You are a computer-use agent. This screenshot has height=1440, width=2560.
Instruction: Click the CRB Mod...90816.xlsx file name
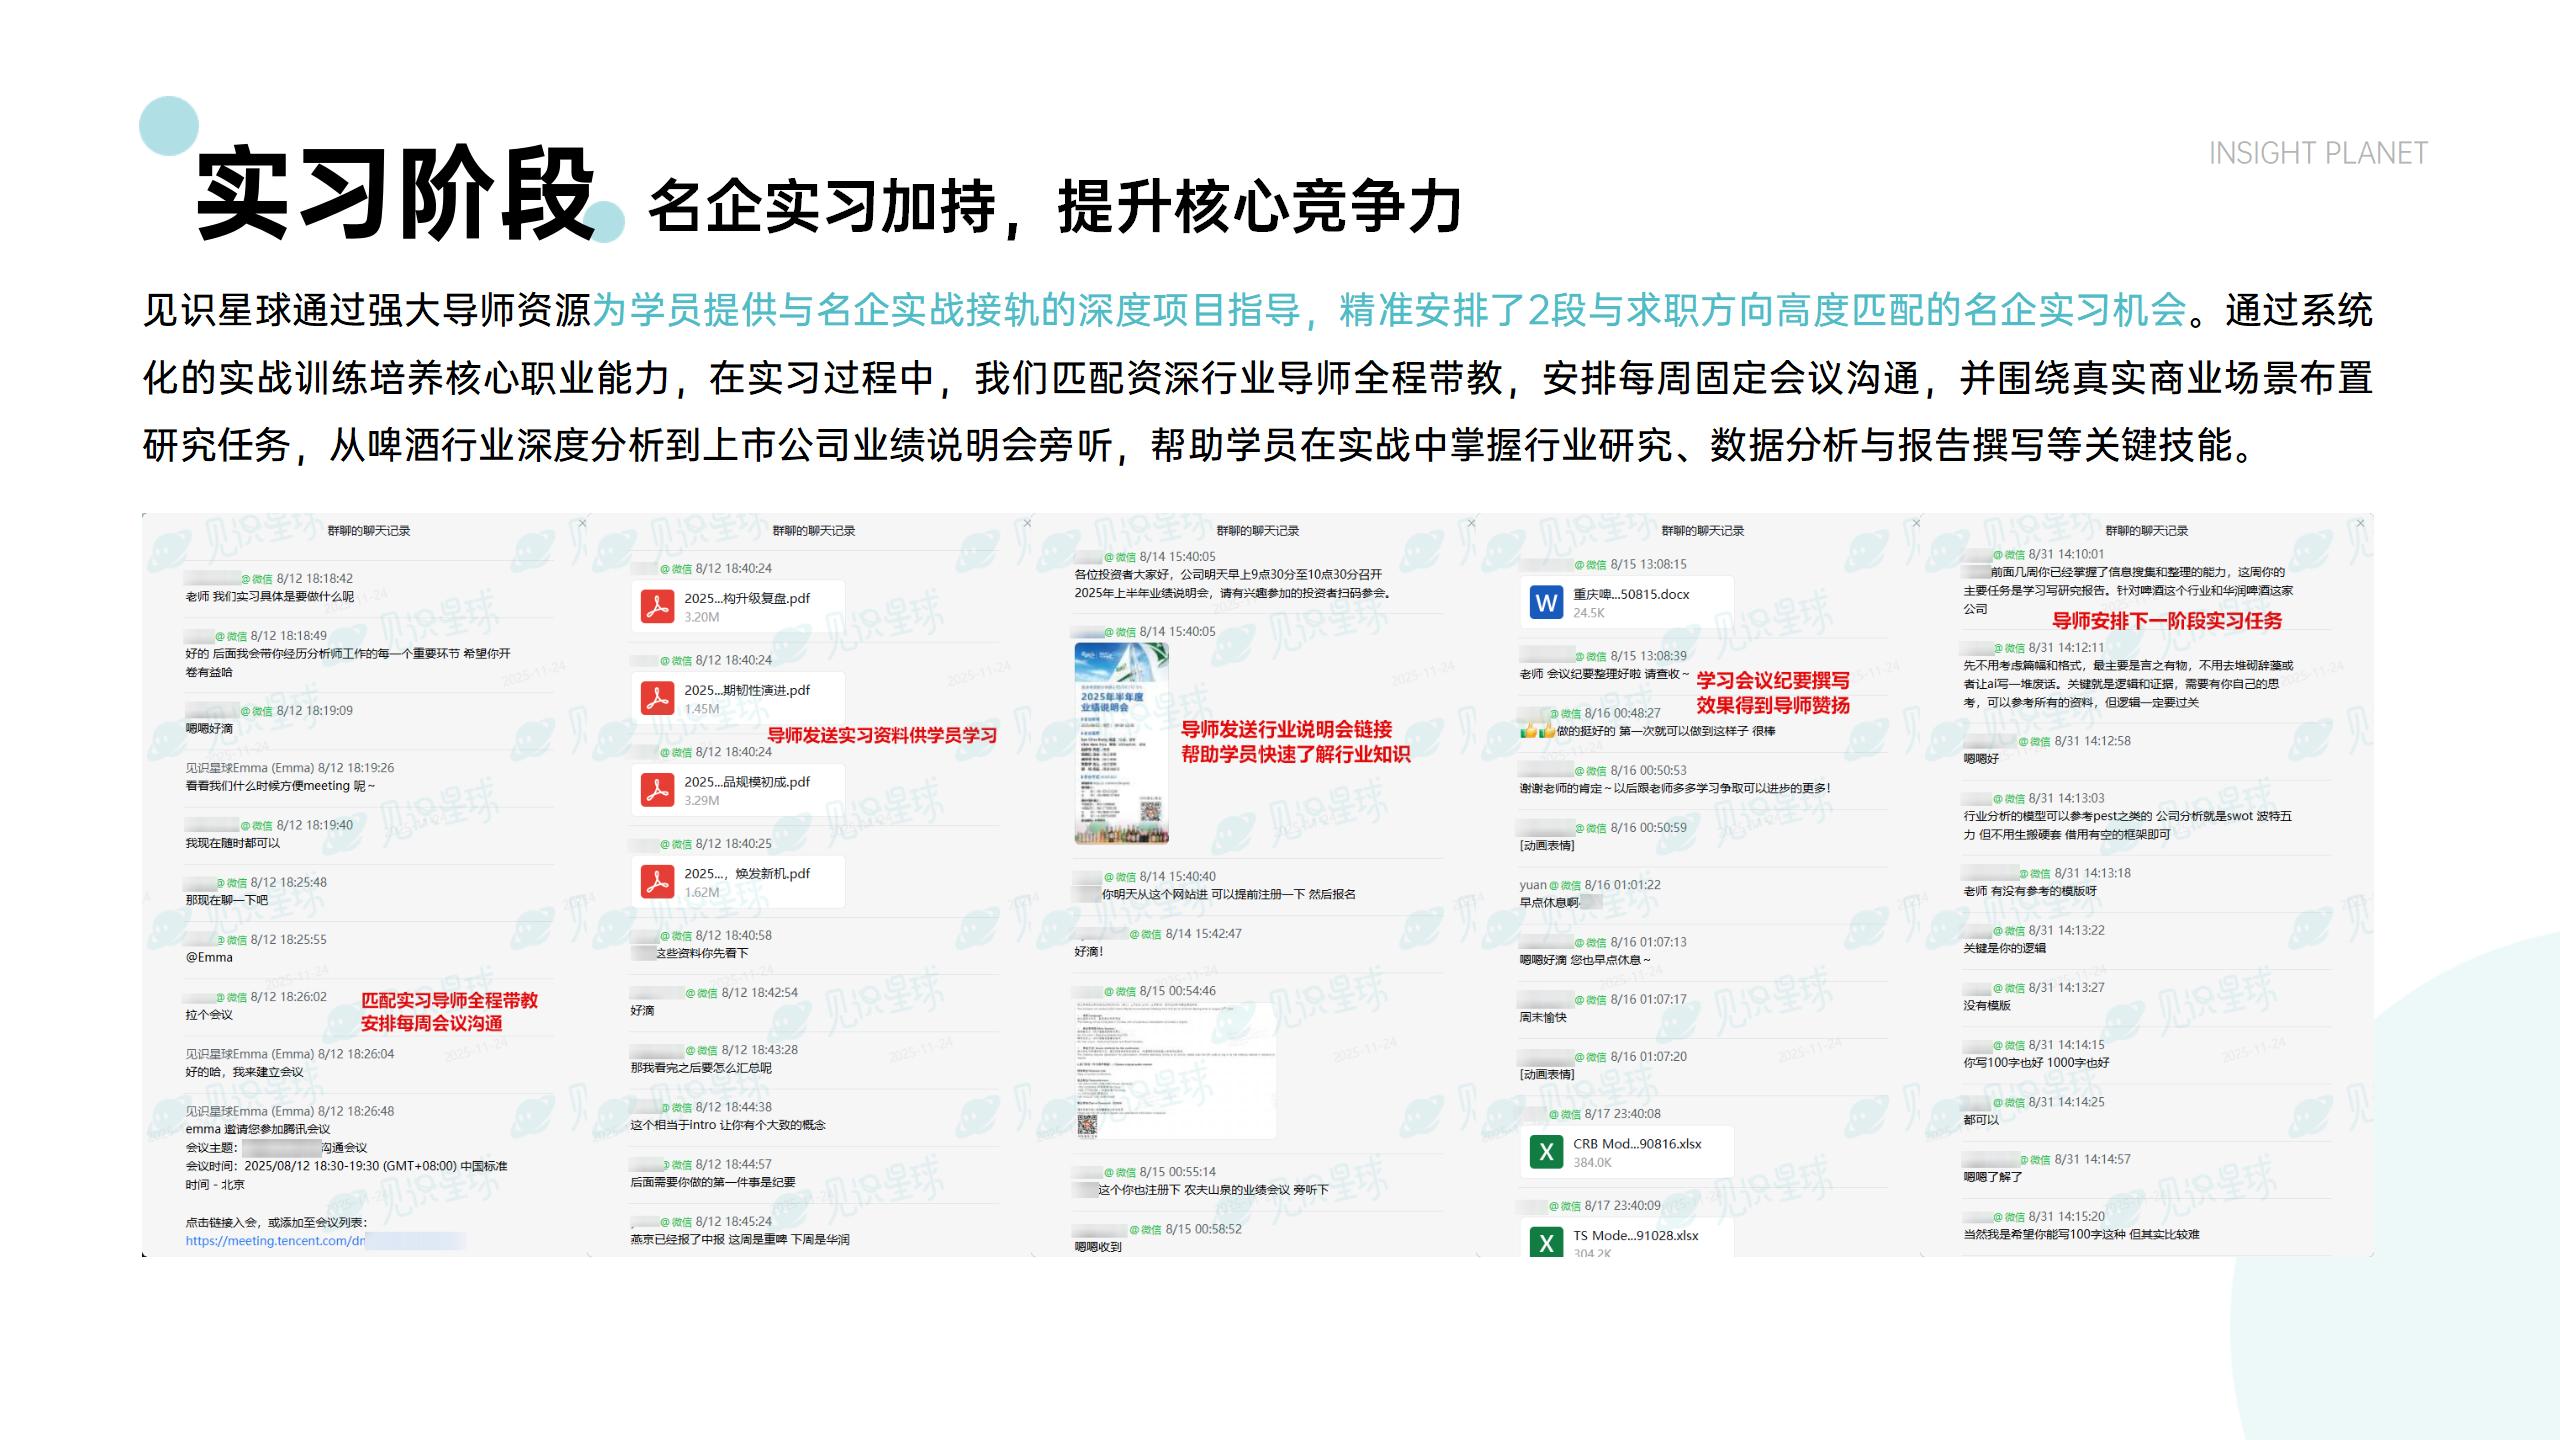pos(1636,1144)
